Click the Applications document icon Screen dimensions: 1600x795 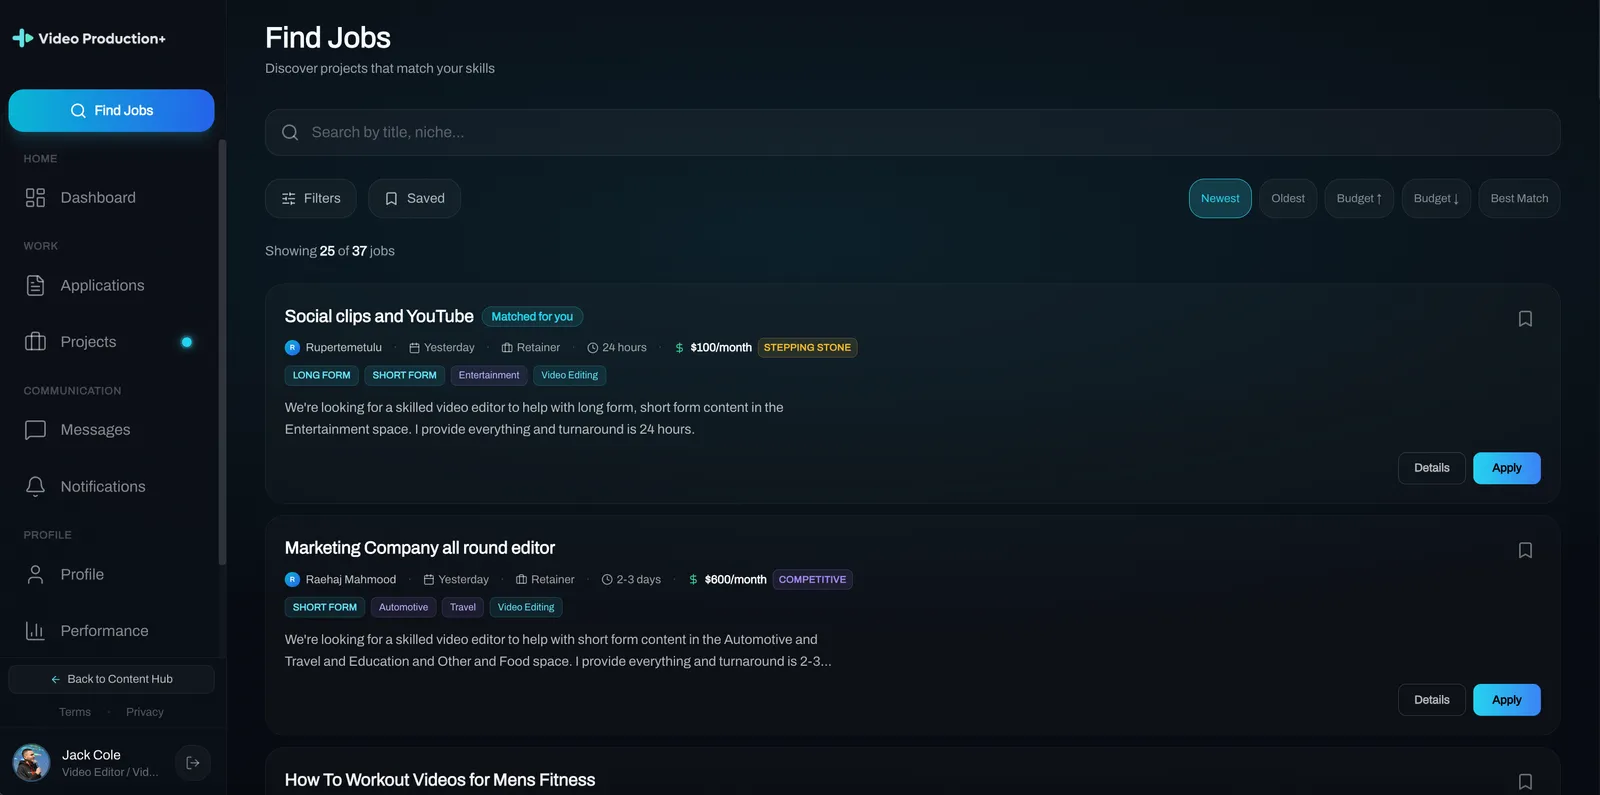click(35, 285)
